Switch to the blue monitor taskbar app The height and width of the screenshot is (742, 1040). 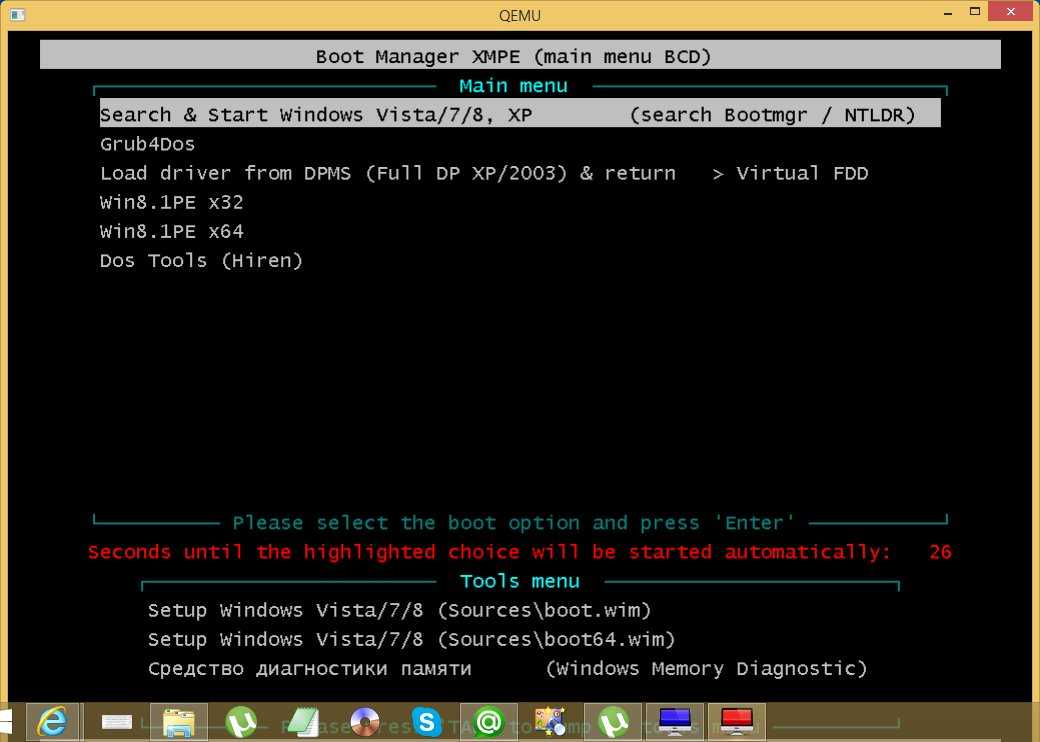tap(675, 722)
